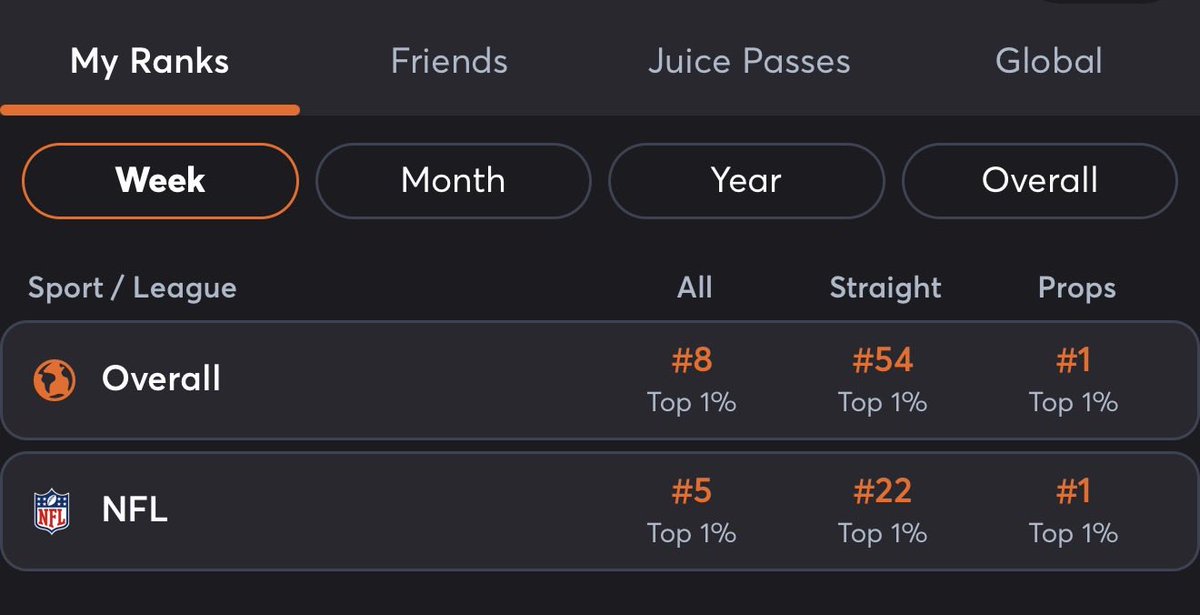Open the Juice Passes tab

(749, 61)
